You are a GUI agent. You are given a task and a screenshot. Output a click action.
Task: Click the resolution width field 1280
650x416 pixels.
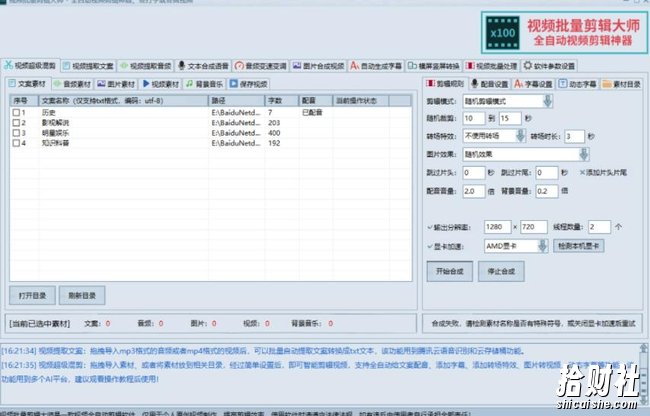click(497, 227)
